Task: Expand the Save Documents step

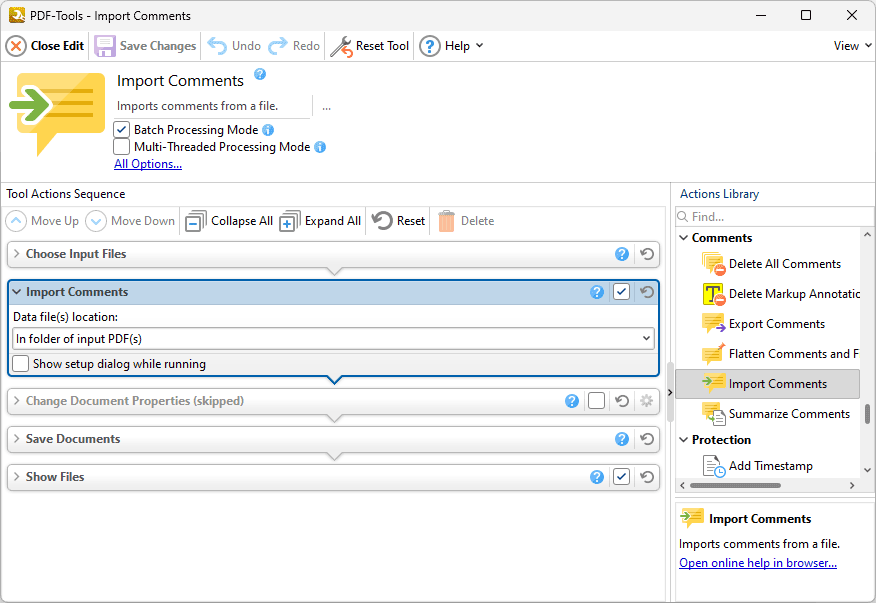Action: (17, 439)
